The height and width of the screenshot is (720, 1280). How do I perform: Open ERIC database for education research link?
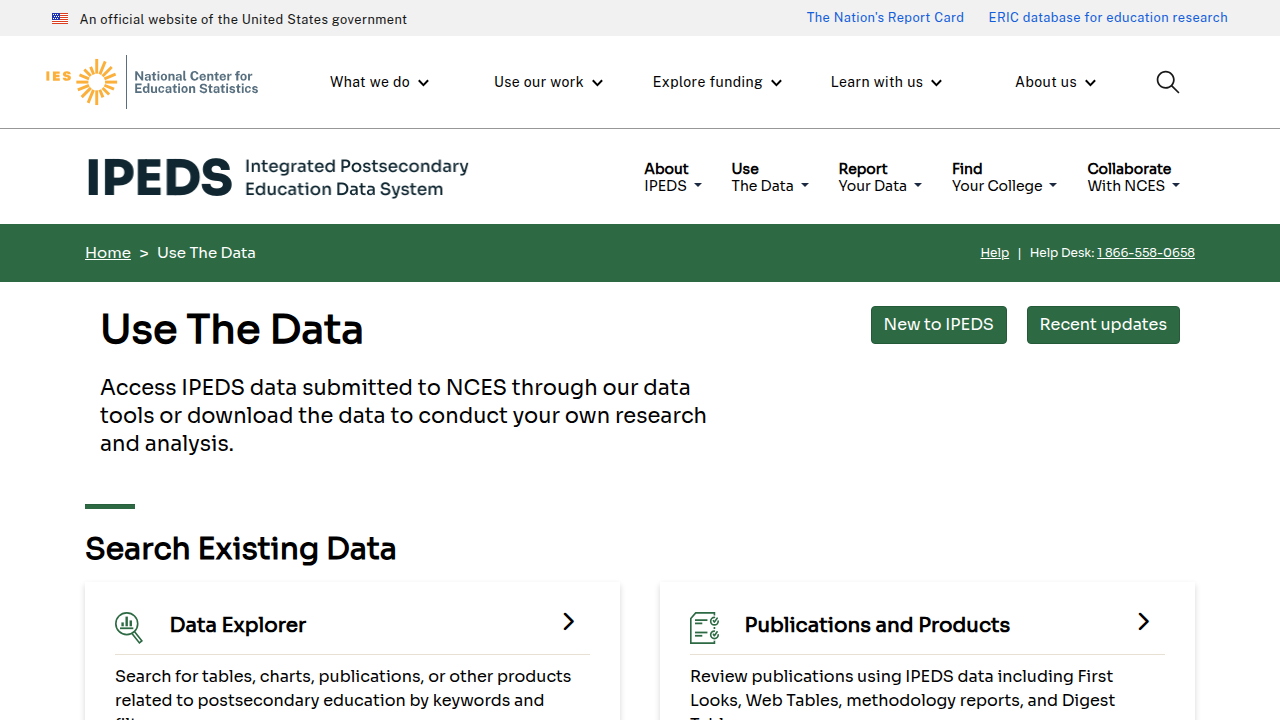point(1108,17)
